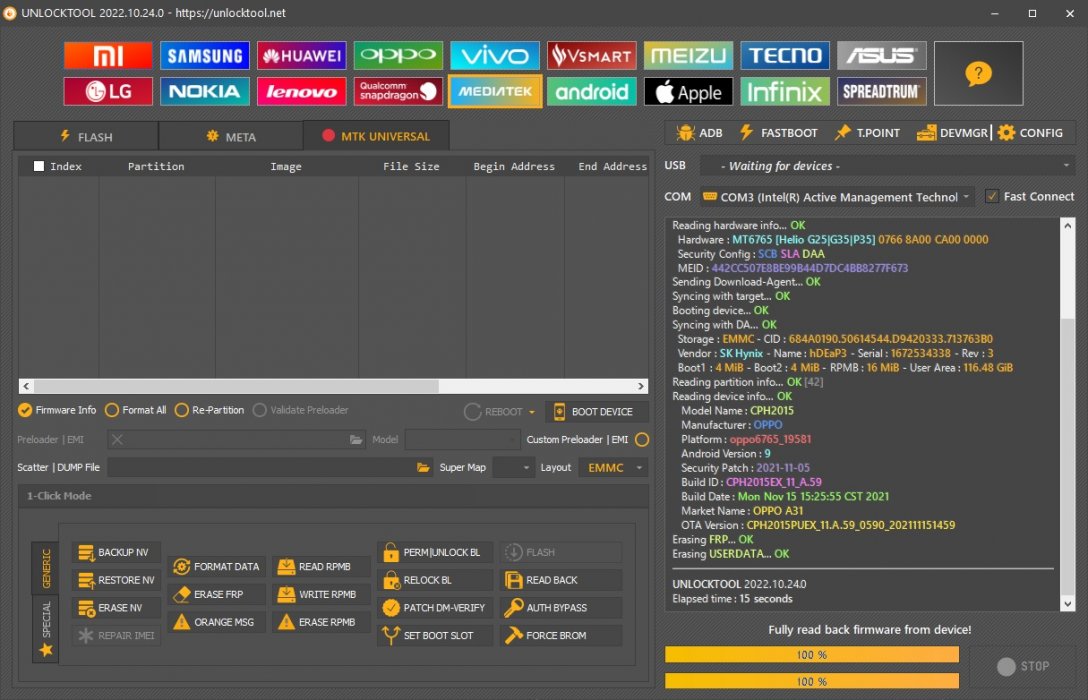Click the BOOT DEVICE button

597,411
